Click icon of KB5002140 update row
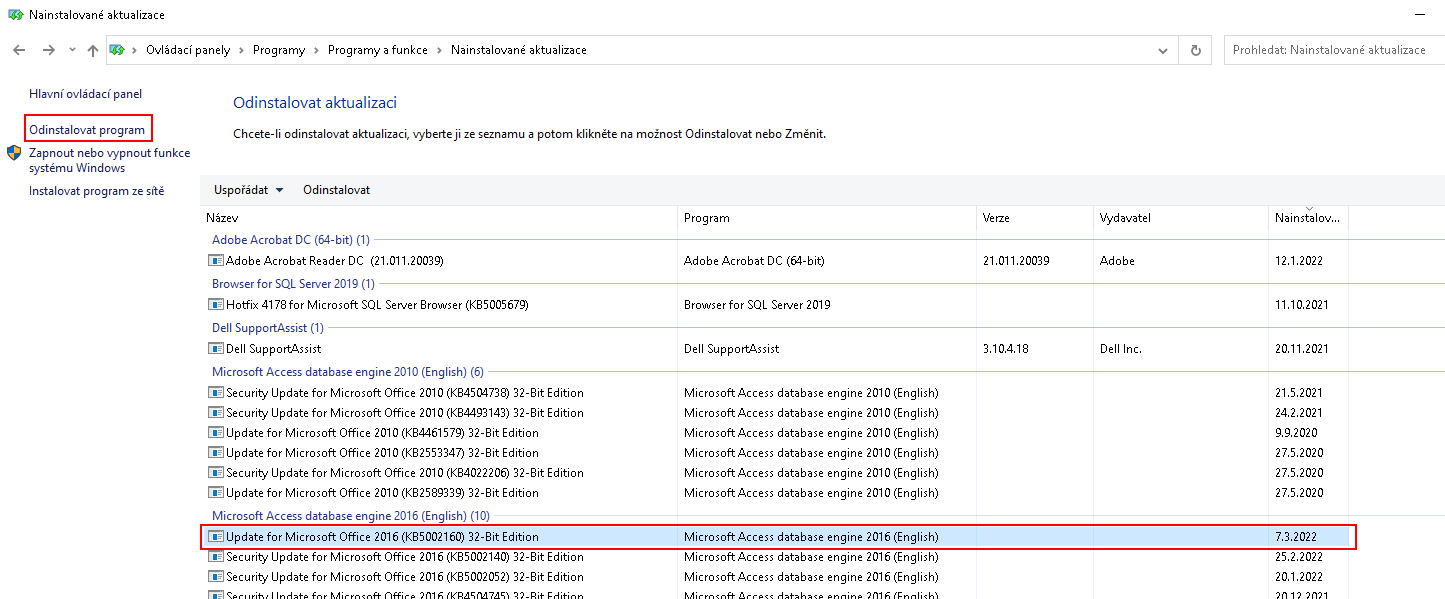1445x599 pixels. coord(216,557)
